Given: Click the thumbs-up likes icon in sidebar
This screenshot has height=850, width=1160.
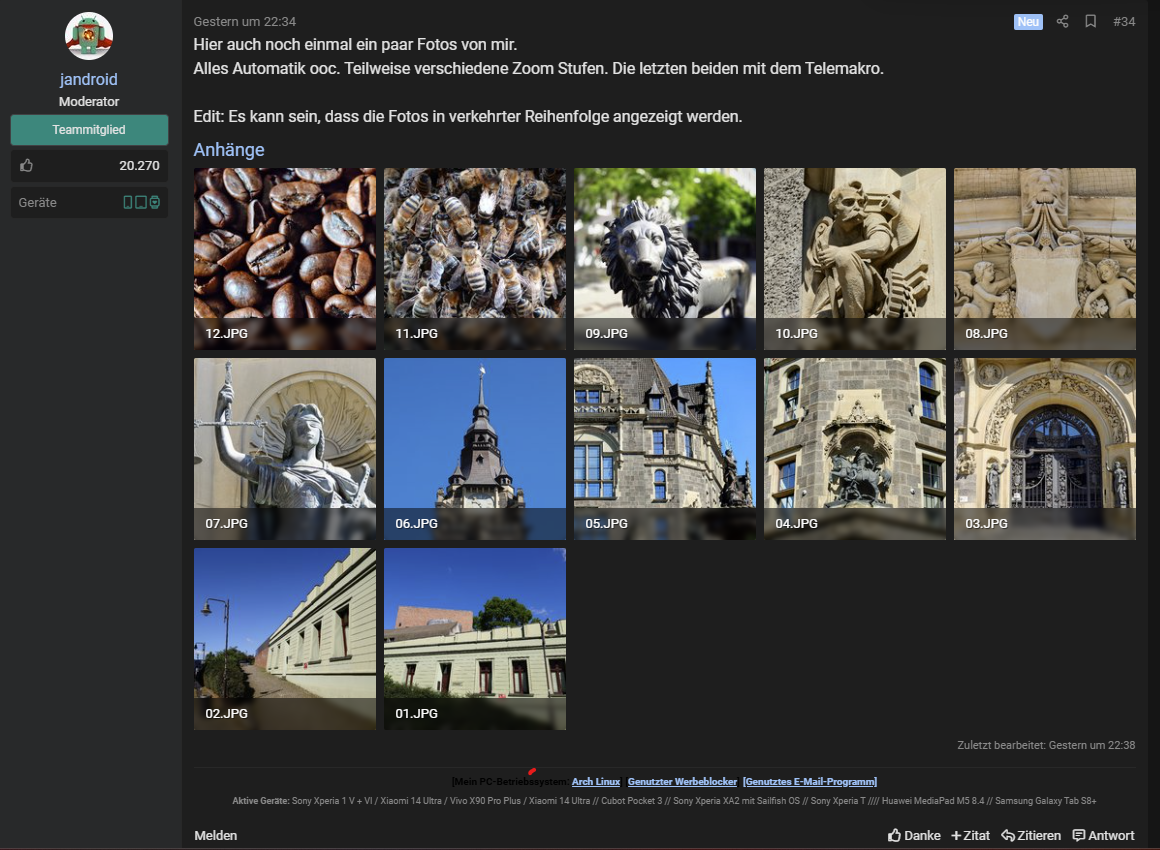Looking at the screenshot, I should 26,166.
